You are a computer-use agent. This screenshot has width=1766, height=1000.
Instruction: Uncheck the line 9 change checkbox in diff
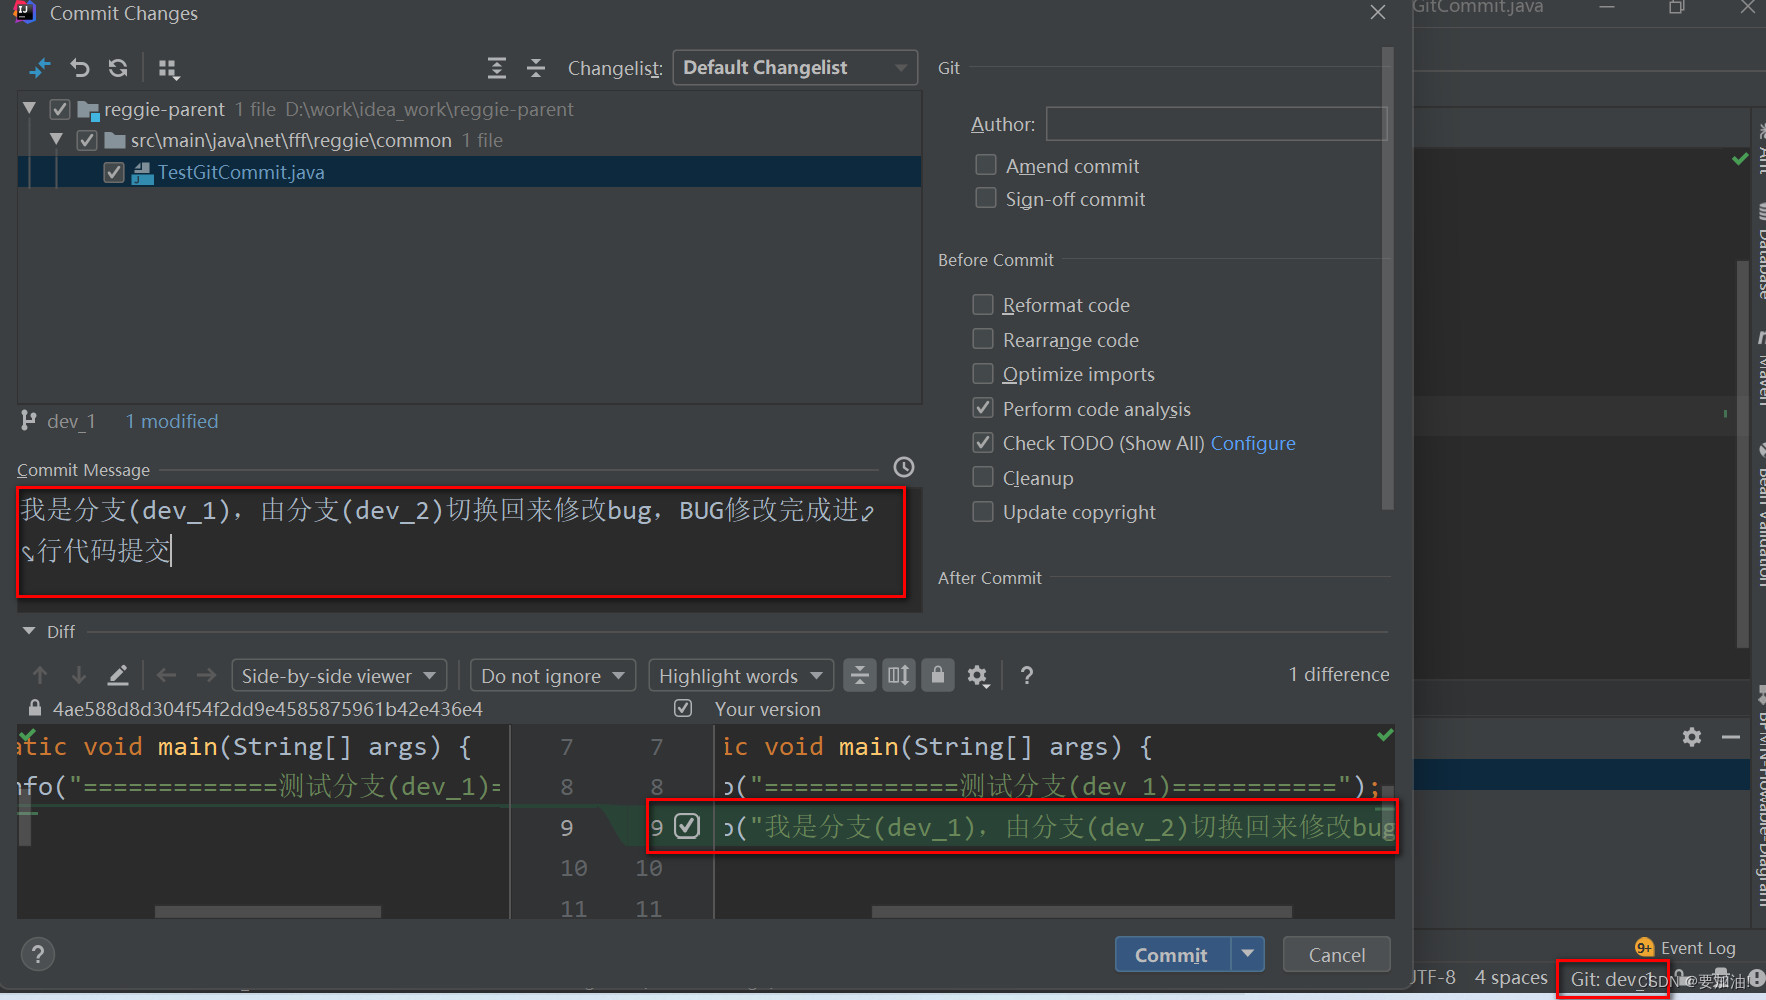[687, 826]
